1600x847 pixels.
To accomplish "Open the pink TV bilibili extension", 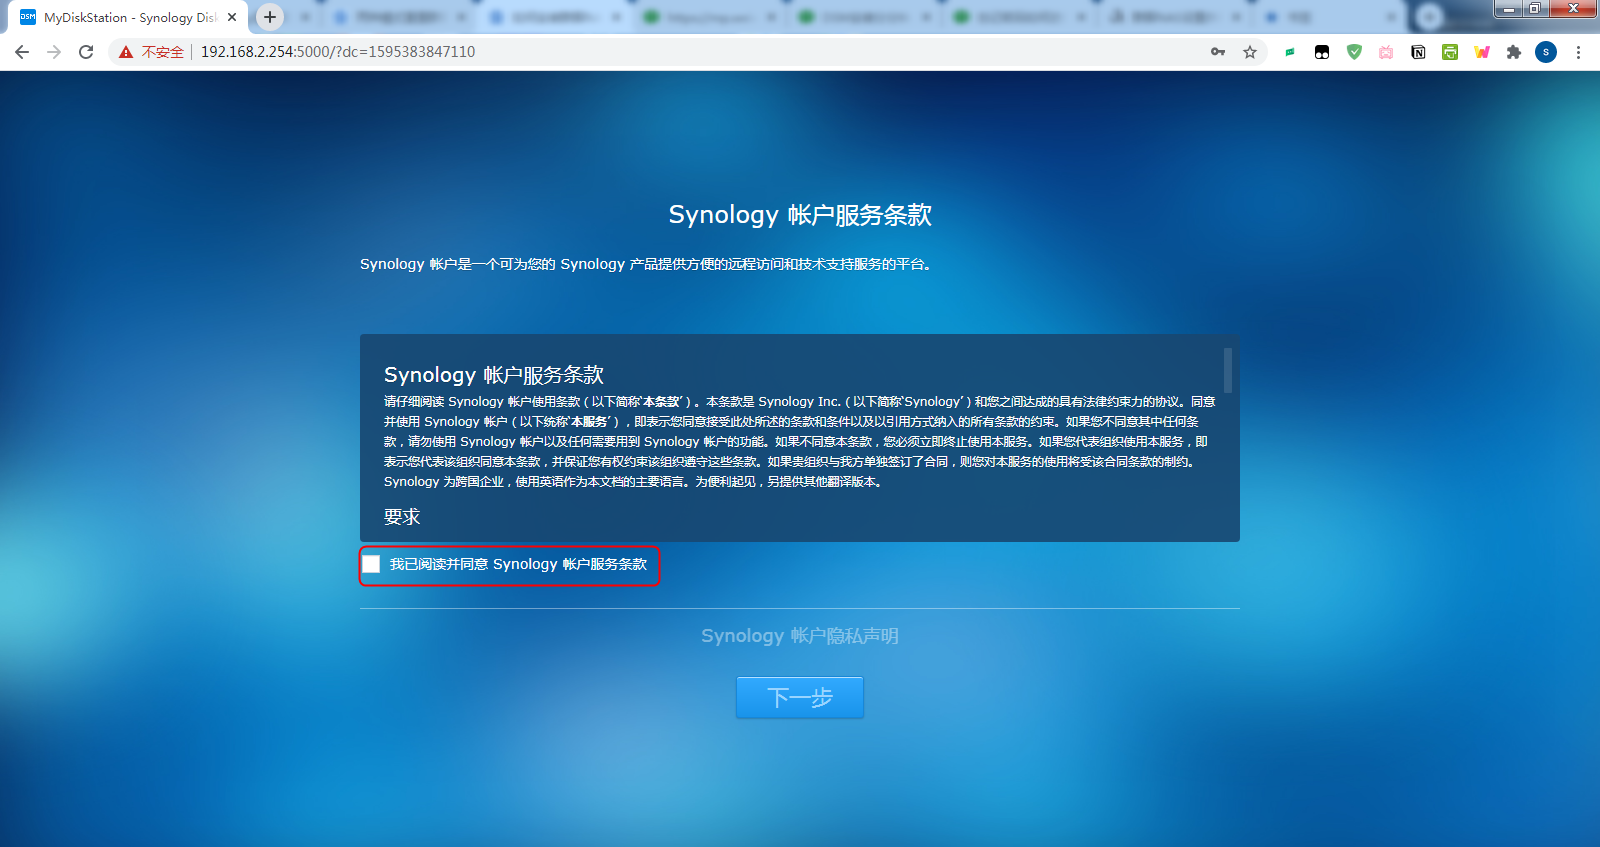I will (1386, 52).
